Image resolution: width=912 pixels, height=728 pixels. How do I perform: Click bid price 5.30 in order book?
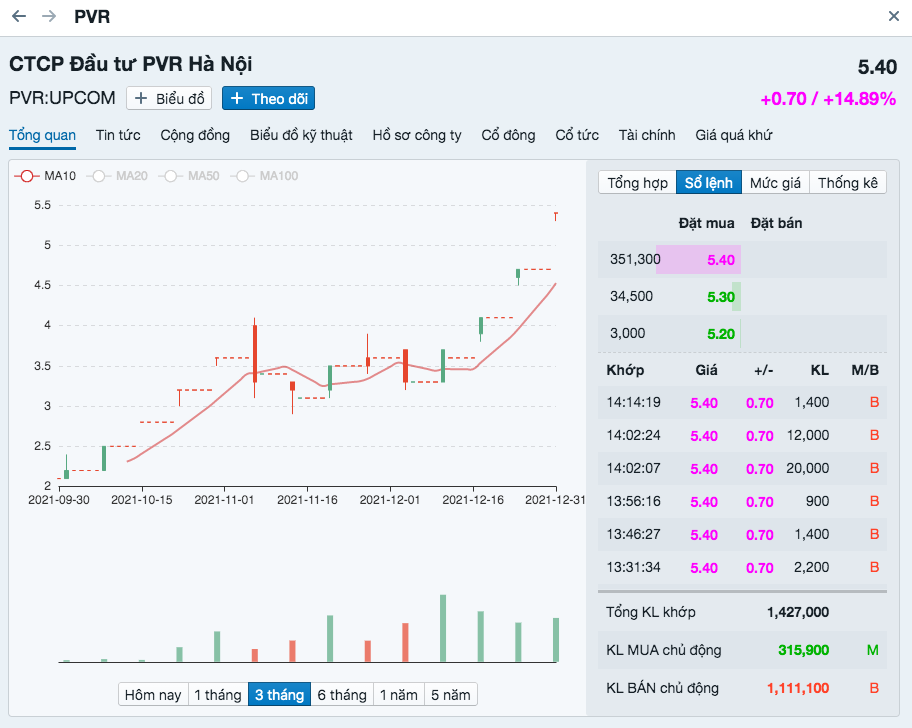[721, 297]
